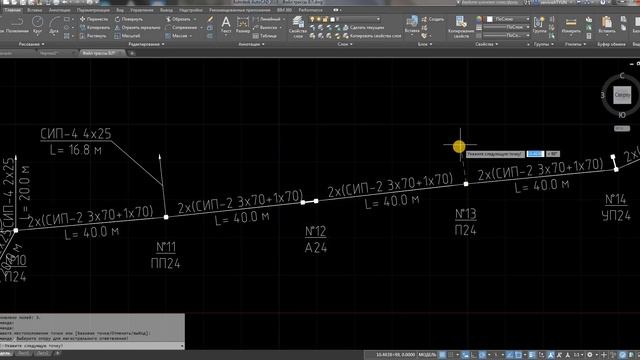Expand the Block (Блок) panel

(x=425, y=44)
